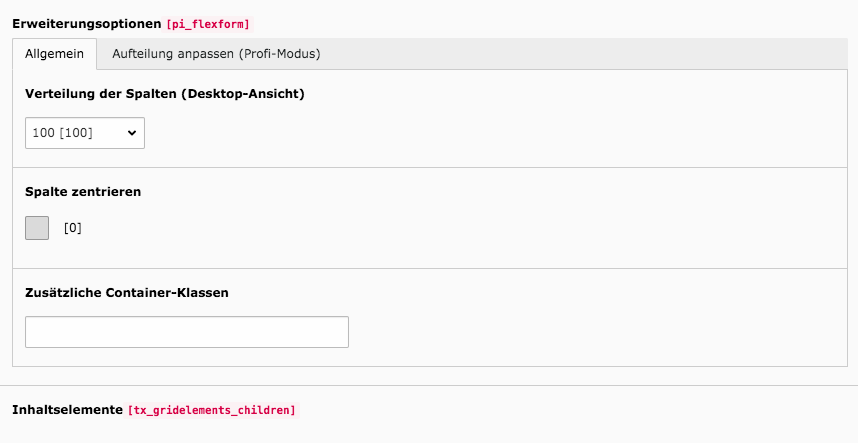This screenshot has height=443, width=858.
Task: Click the chevron arrow of the 100 [100] select
Action: coord(132,133)
